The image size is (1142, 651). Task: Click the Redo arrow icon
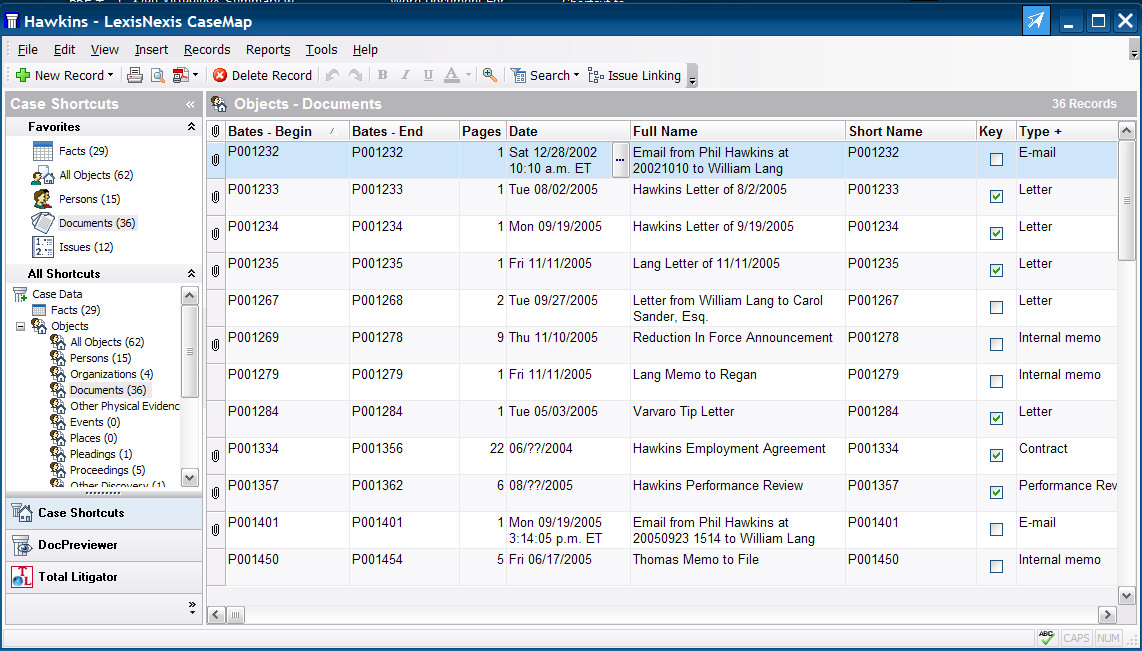355,75
